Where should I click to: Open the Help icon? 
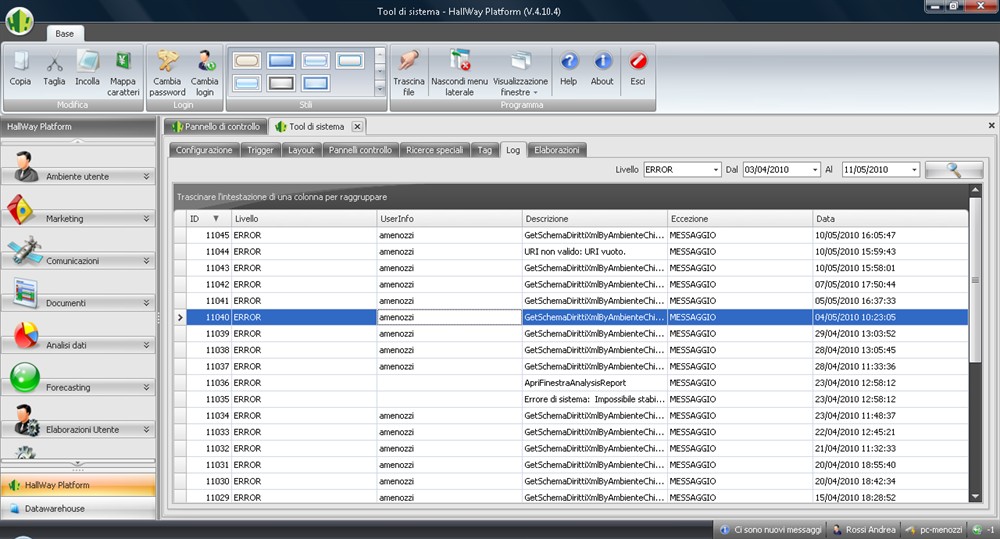click(x=569, y=61)
